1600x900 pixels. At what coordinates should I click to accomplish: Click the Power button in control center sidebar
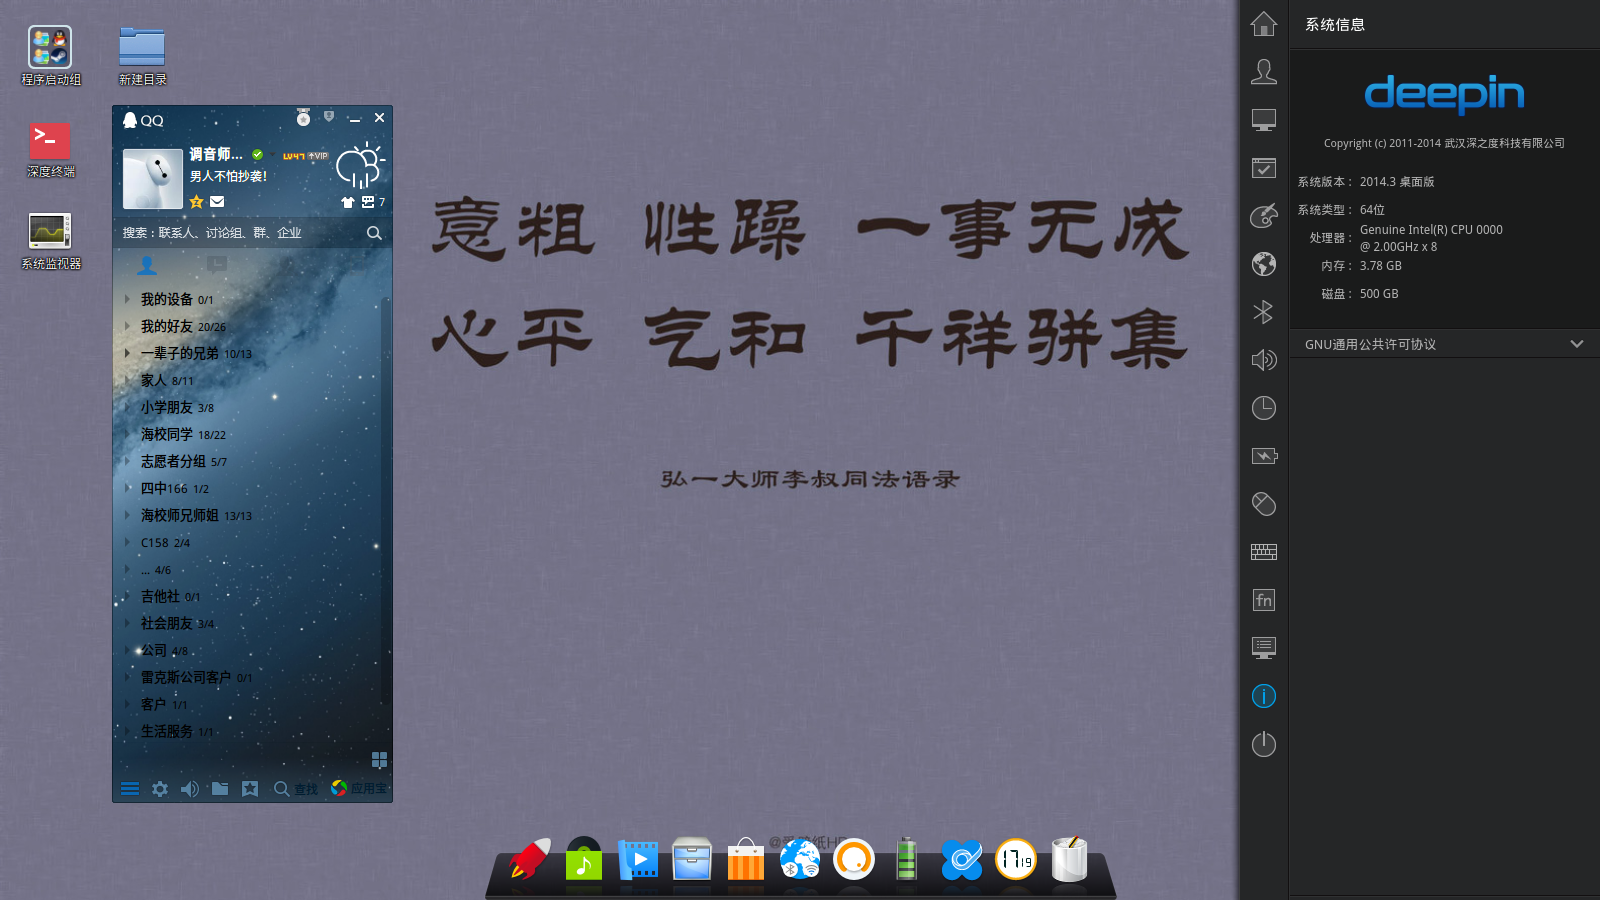pyautogui.click(x=1264, y=744)
